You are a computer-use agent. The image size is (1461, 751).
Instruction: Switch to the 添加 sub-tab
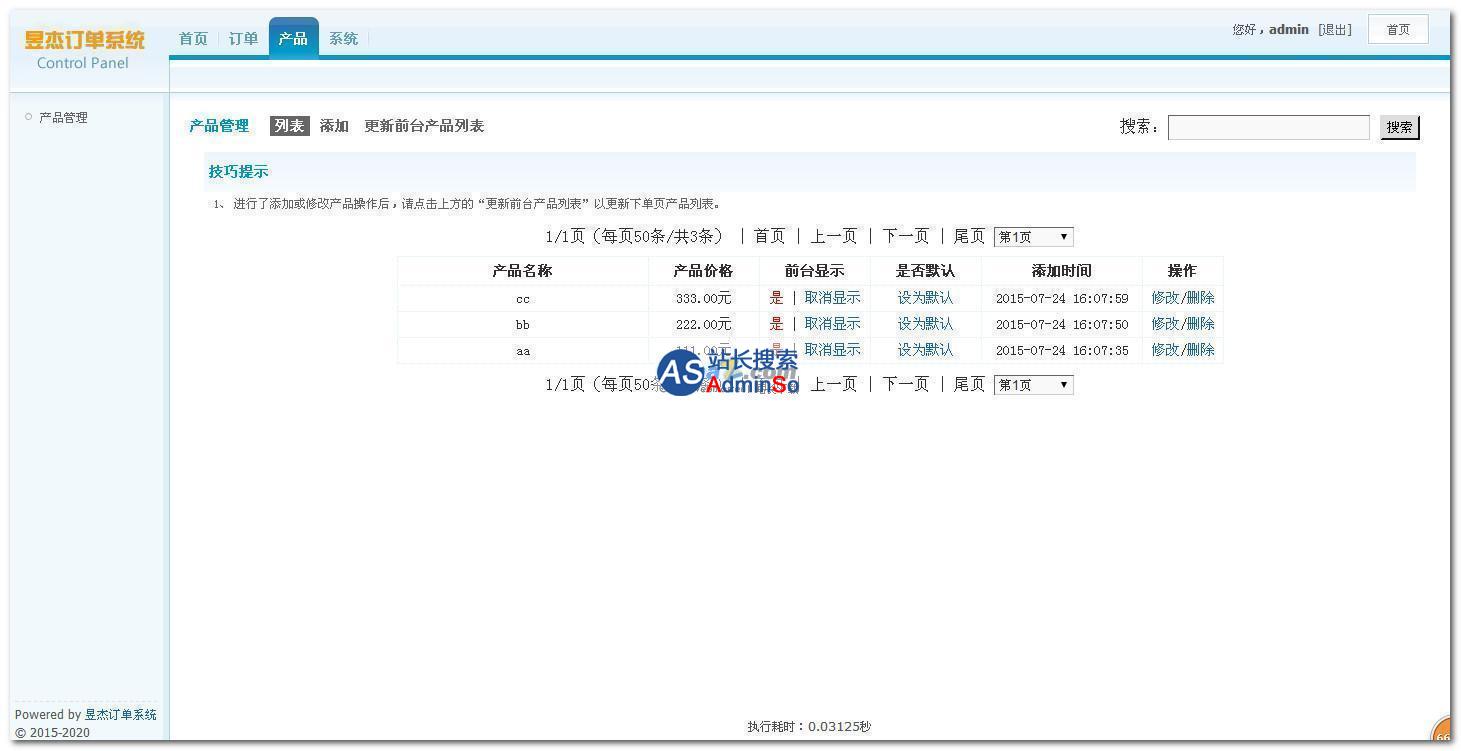click(334, 126)
